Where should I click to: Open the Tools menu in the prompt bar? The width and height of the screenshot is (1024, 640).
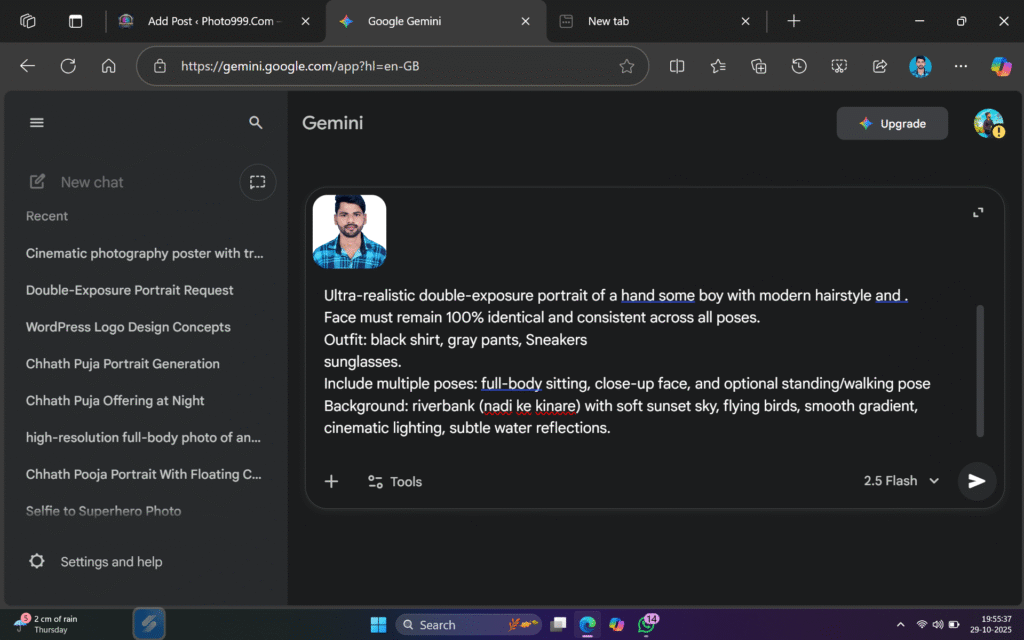394,481
